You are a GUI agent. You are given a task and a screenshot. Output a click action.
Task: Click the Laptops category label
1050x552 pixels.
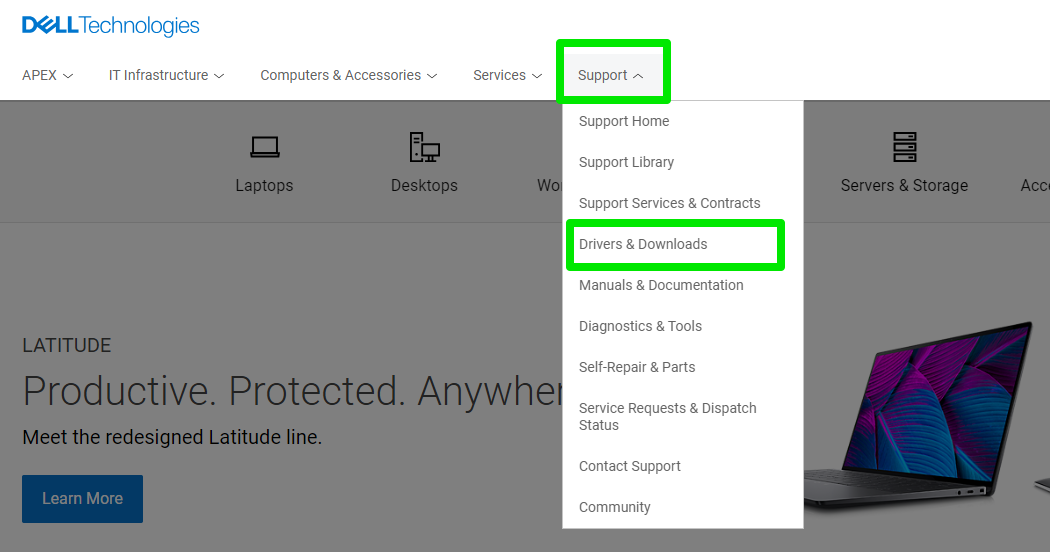[x=265, y=186]
